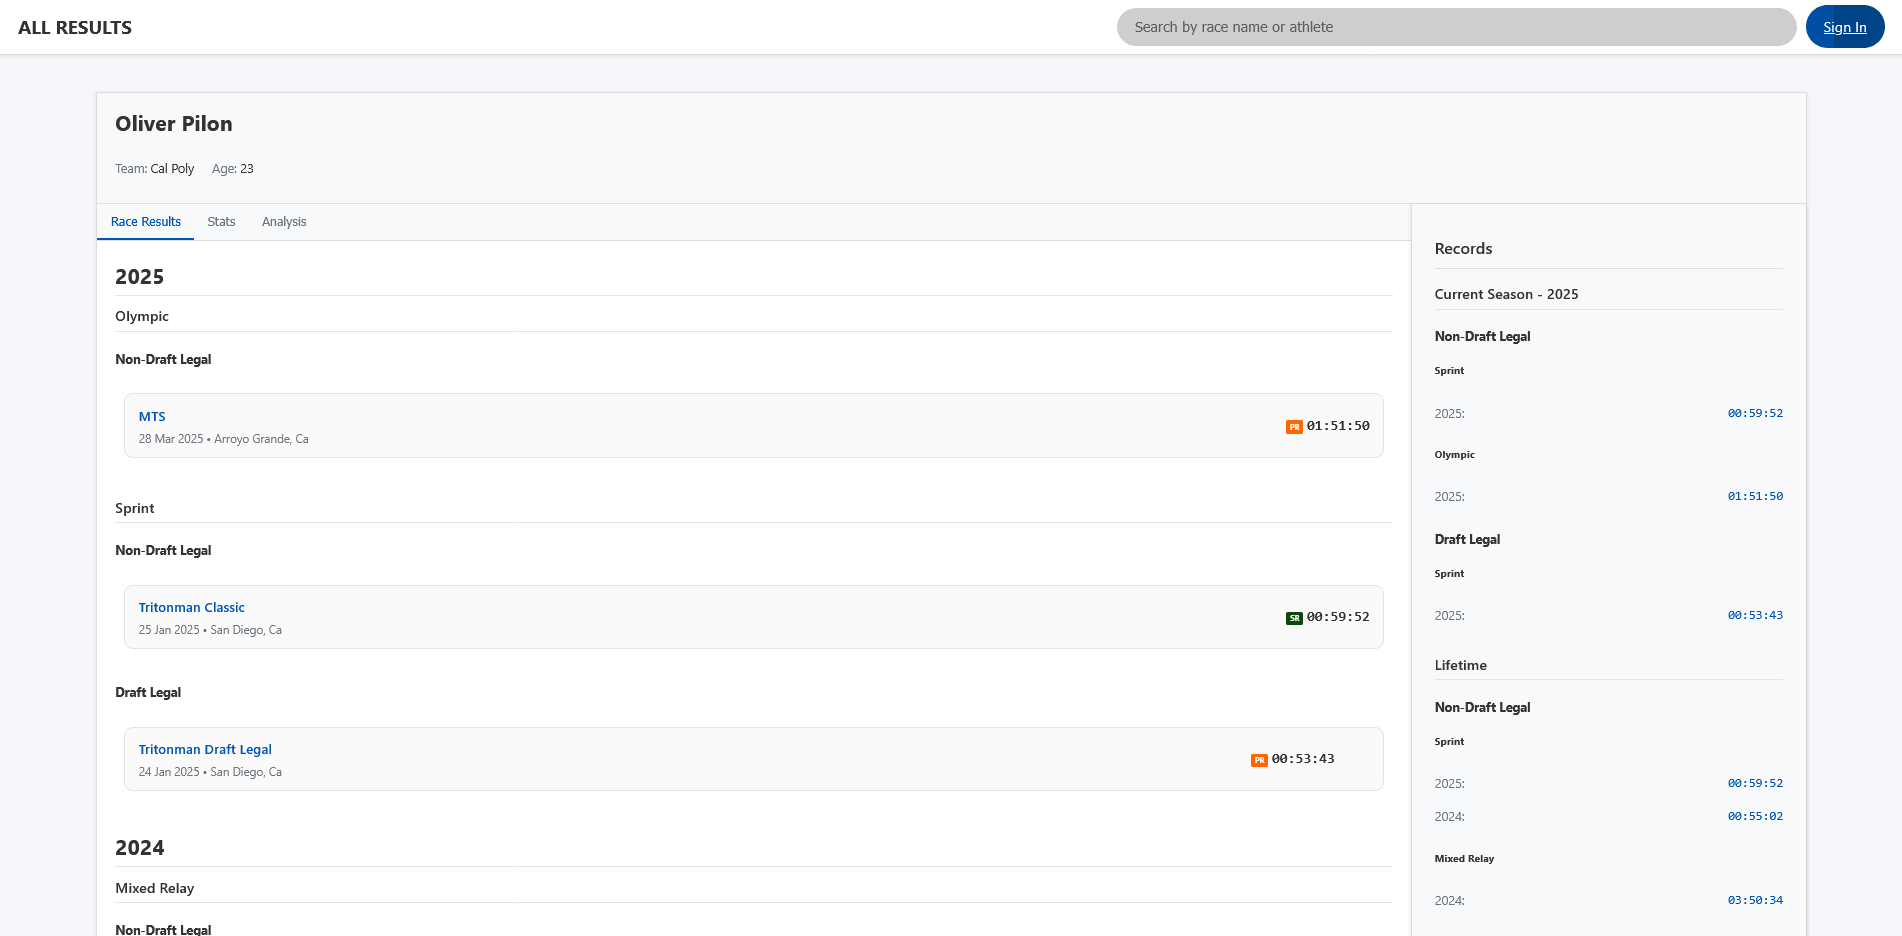
Task: Click the Draft Legal subheading in race results
Action: pyautogui.click(x=148, y=692)
